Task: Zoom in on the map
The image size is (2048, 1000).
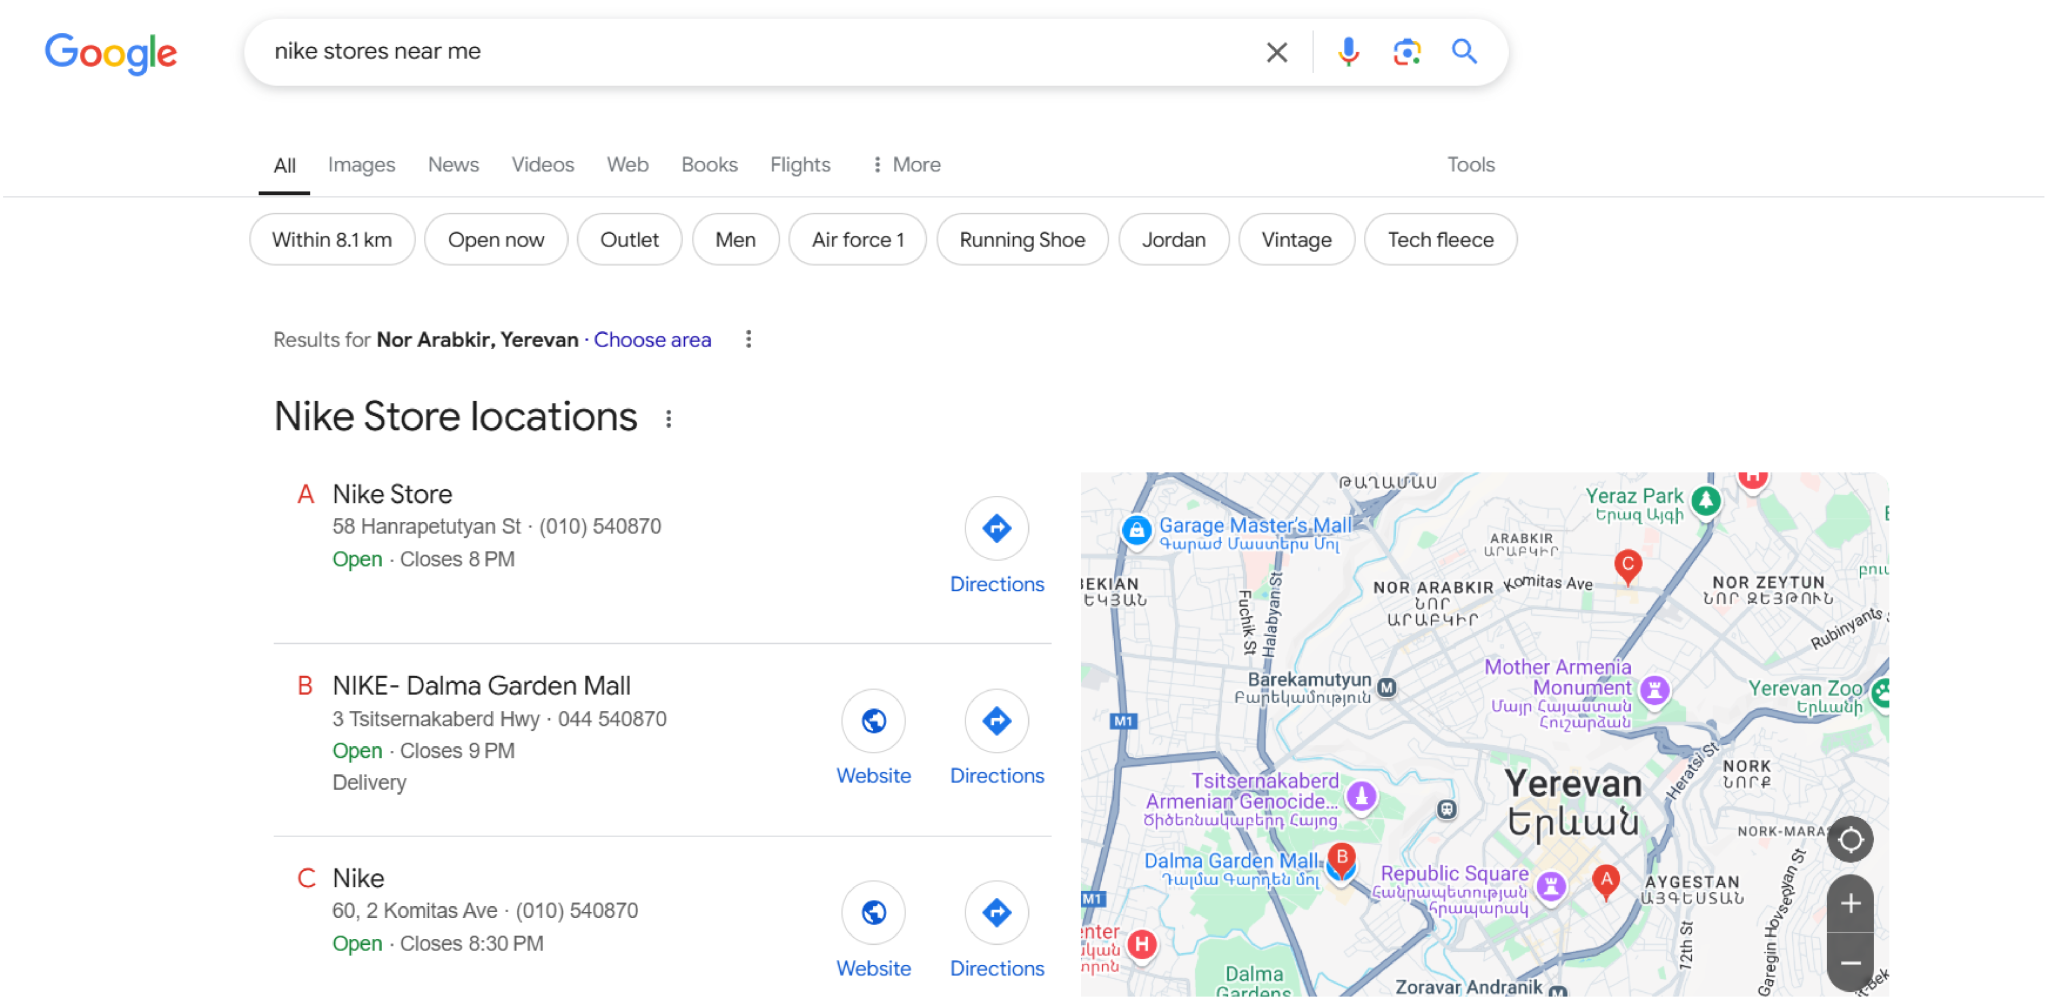Action: 1850,903
